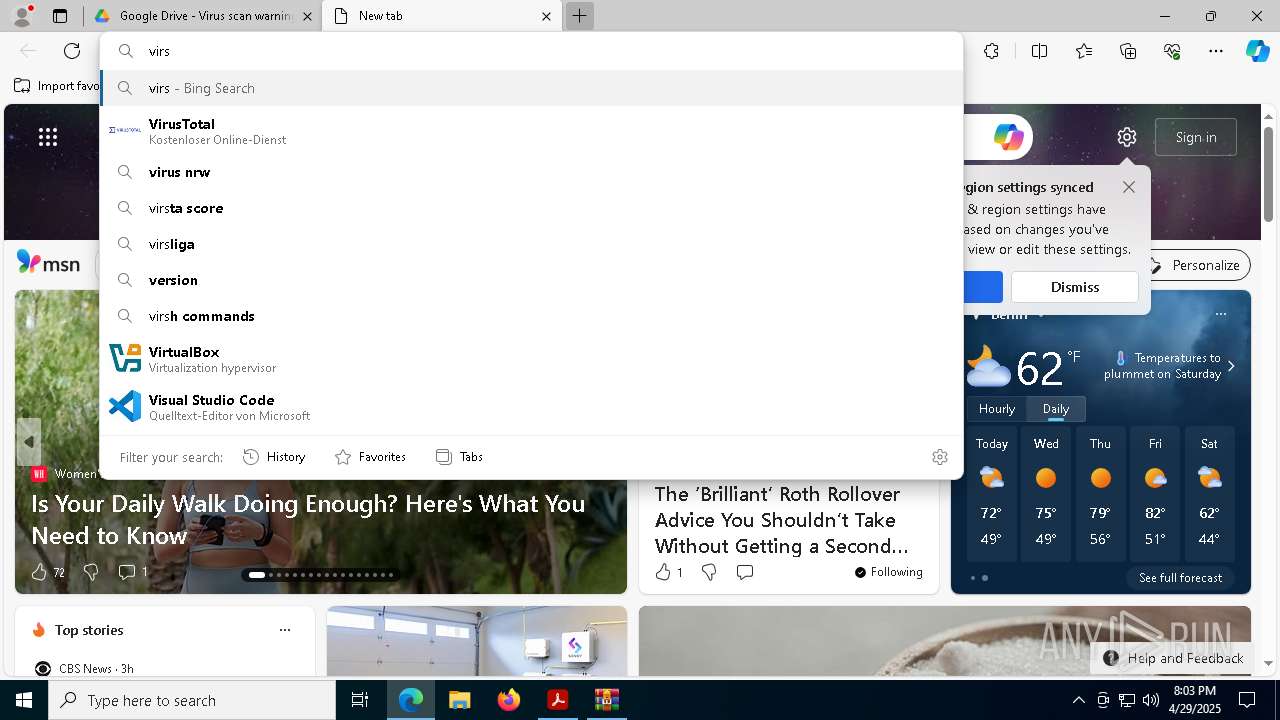Click the browser Refresh icon

pos(72,51)
